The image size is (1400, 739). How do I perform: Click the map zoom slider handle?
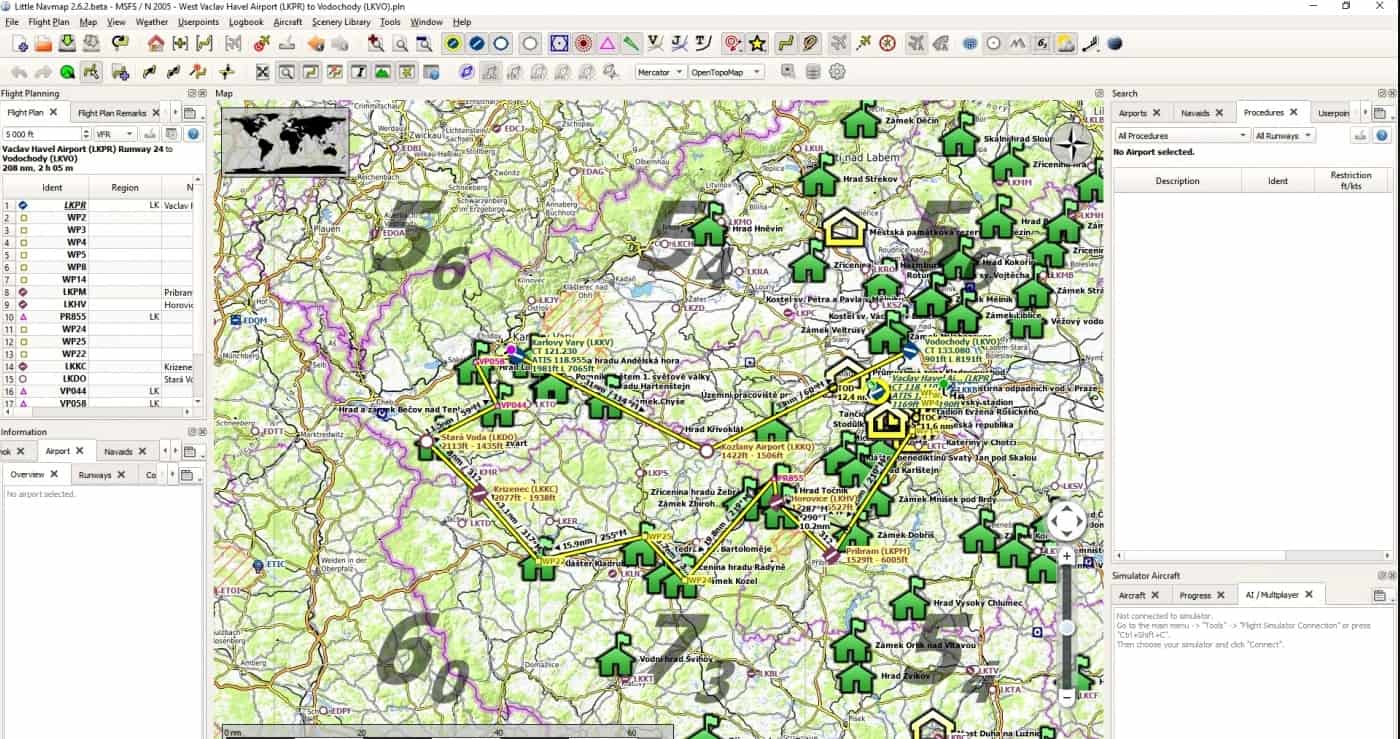click(x=1067, y=627)
